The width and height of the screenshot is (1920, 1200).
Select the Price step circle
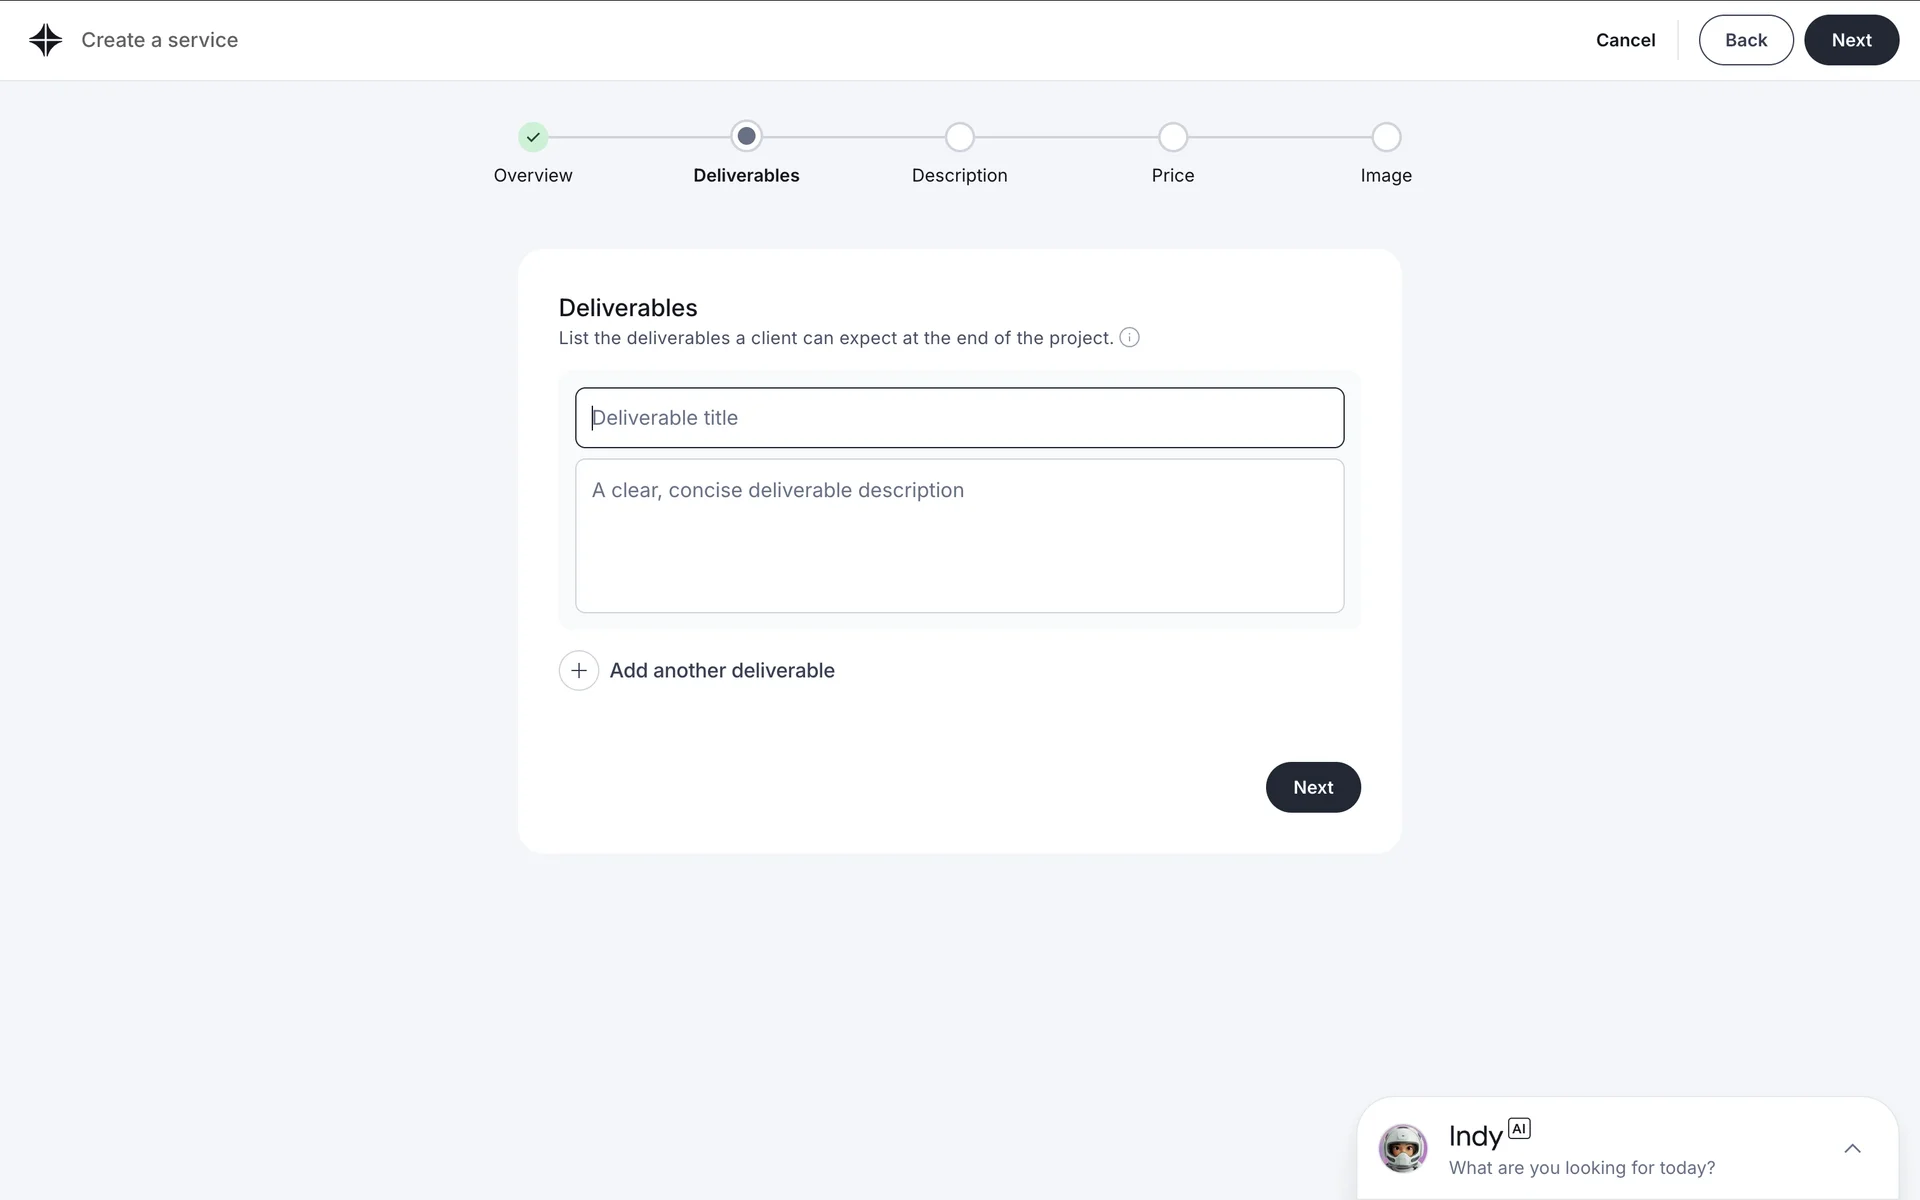pos(1172,137)
